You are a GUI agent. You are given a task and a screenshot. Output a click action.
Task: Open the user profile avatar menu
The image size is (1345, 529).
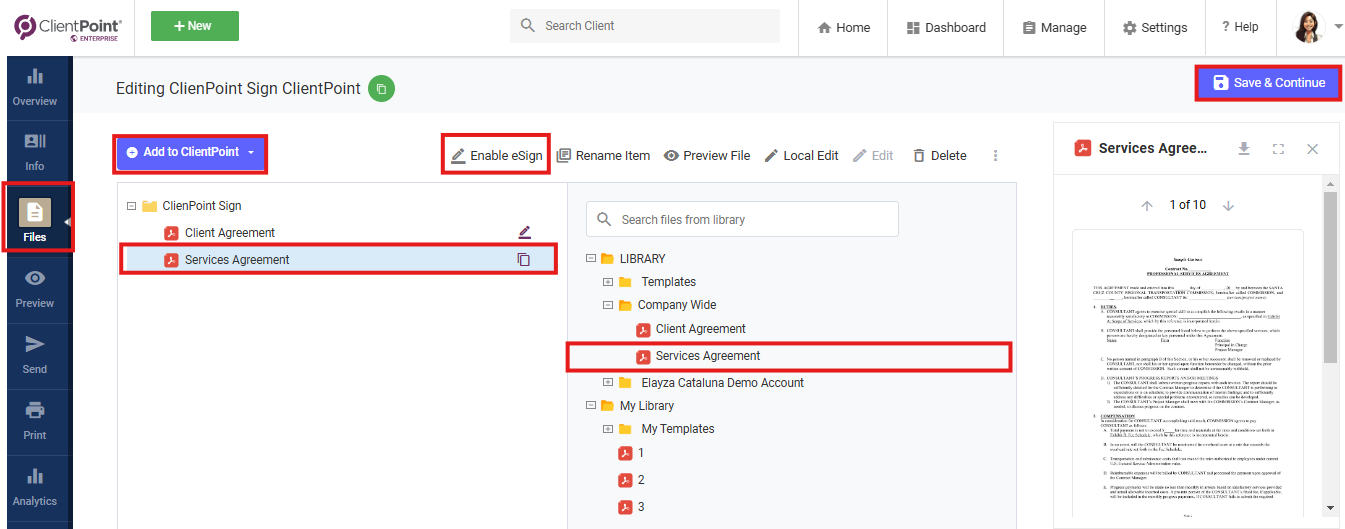click(1308, 27)
